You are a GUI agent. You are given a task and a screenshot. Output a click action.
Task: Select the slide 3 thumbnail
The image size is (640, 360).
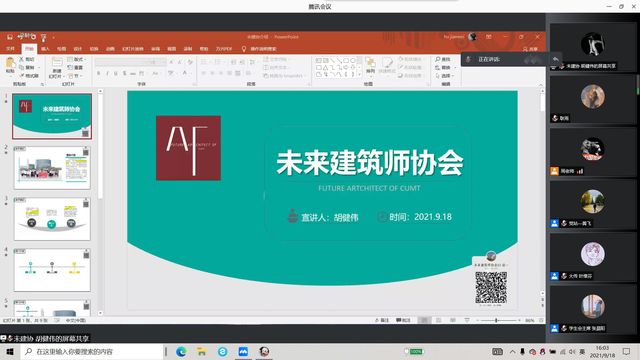click(52, 219)
